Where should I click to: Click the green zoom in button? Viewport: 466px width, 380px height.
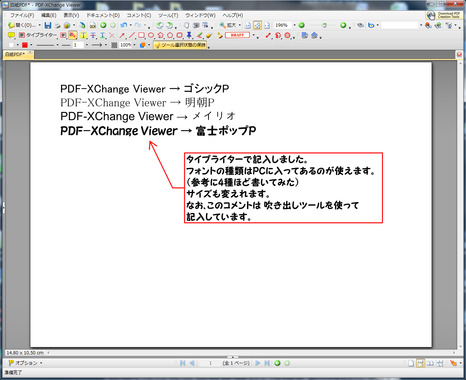[x=343, y=25]
